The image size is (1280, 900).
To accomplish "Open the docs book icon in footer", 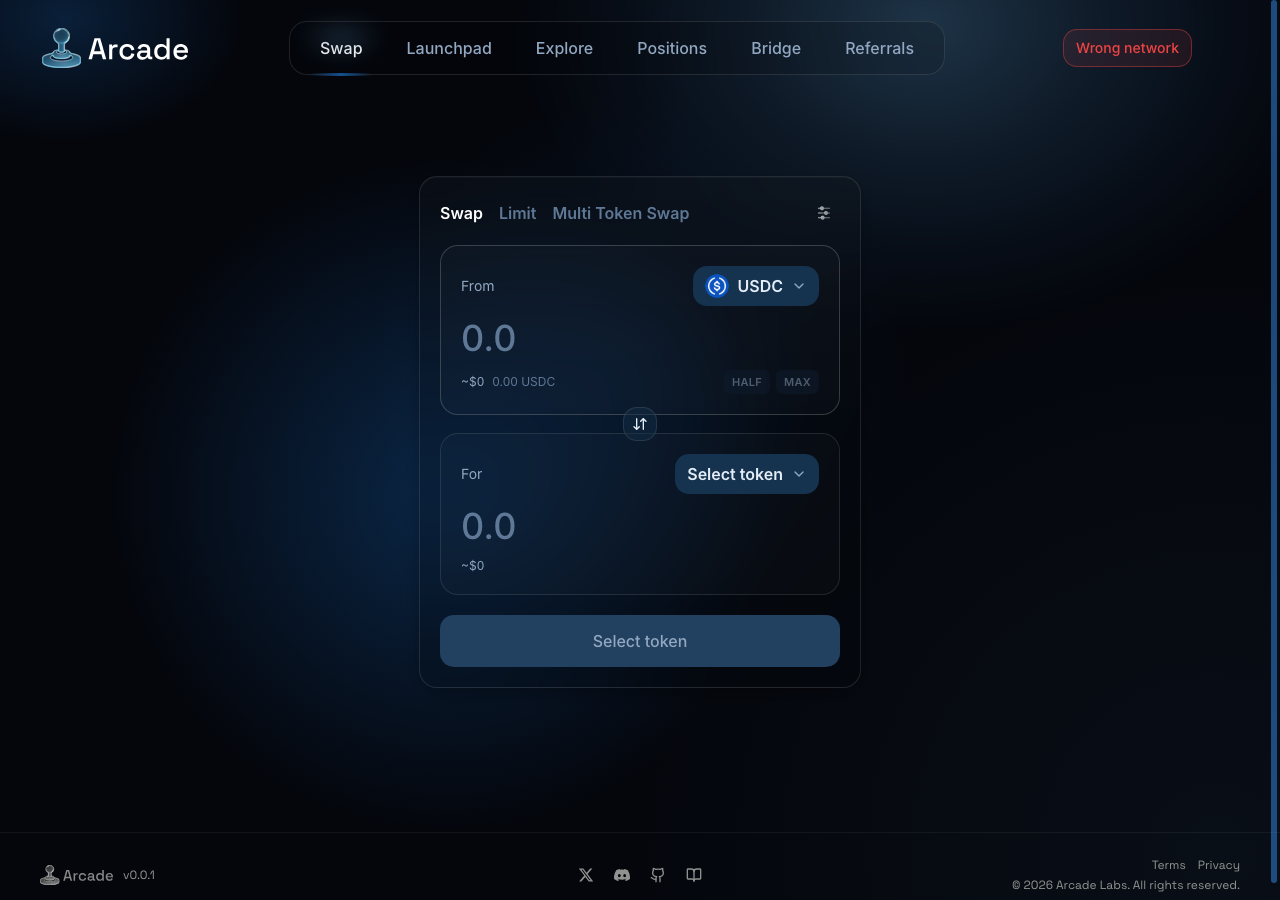I will [x=694, y=875].
